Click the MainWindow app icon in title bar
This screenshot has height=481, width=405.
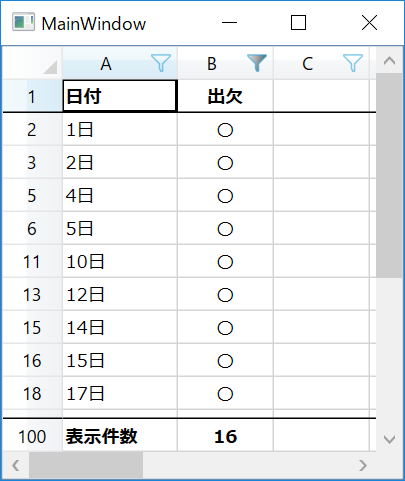23,22
